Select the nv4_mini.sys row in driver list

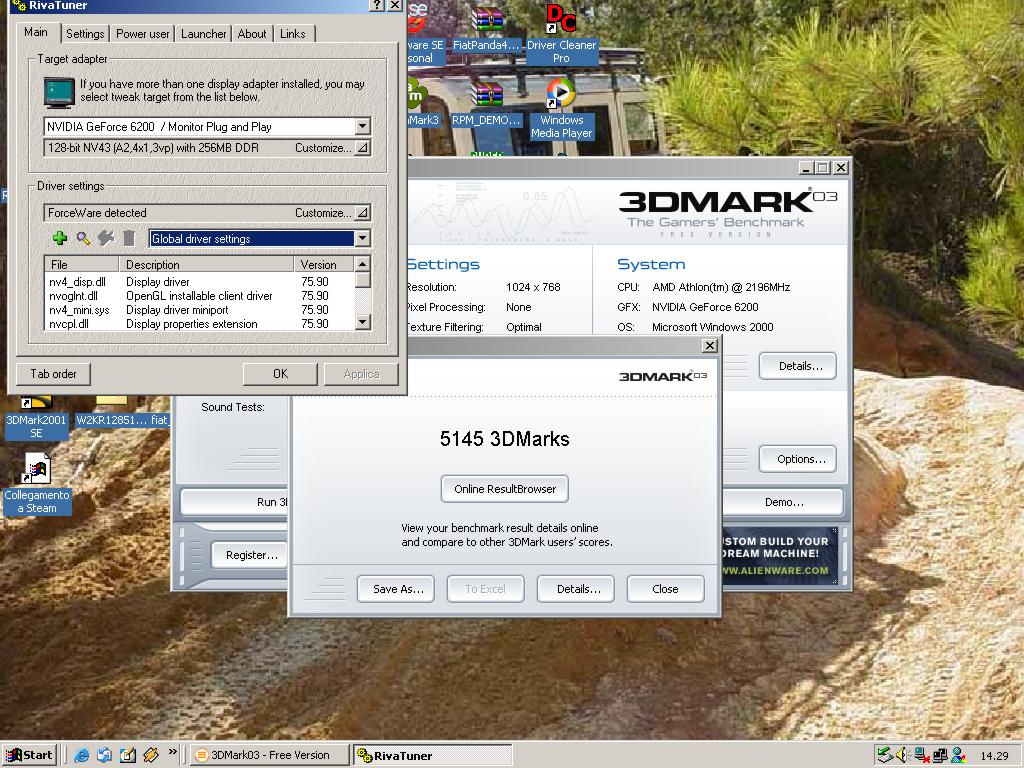click(199, 310)
